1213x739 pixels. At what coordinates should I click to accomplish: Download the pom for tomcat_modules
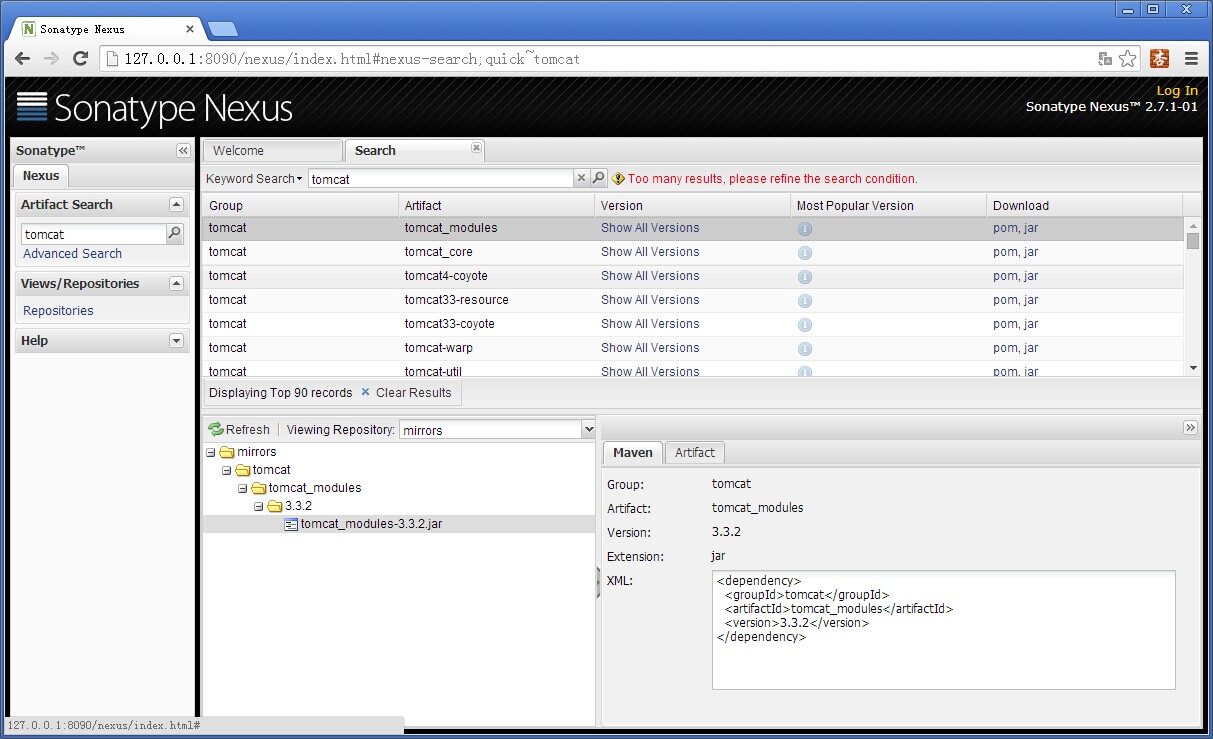tap(1004, 228)
